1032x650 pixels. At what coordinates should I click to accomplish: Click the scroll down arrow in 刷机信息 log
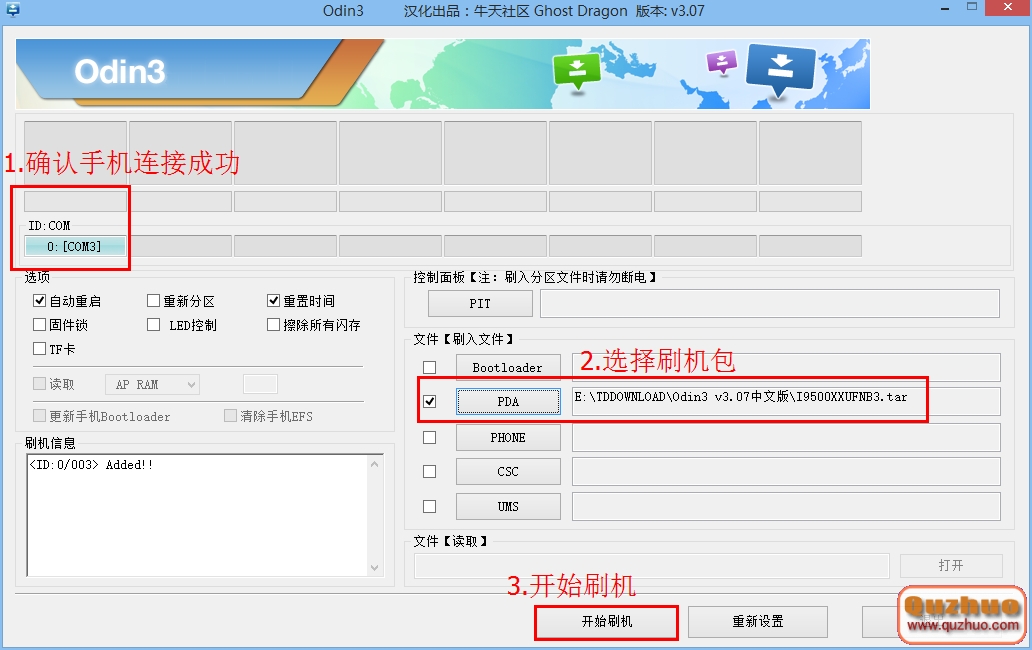tap(374, 567)
